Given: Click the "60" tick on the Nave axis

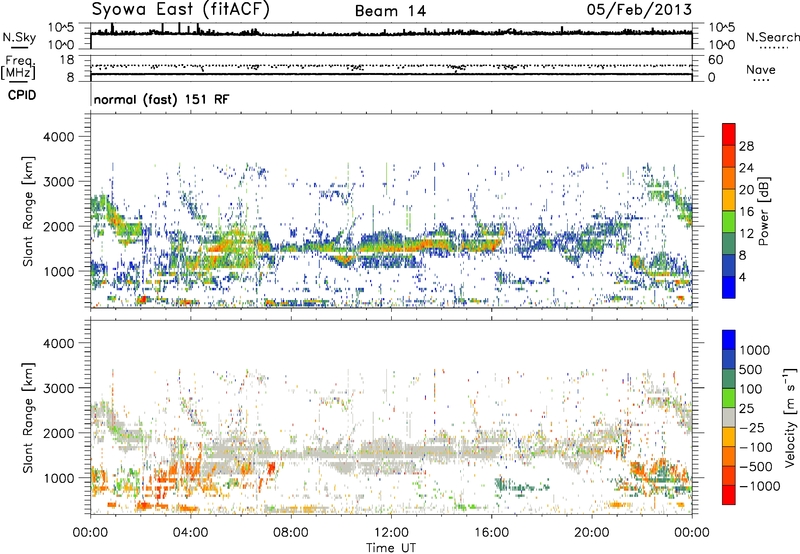Looking at the screenshot, I should tap(715, 60).
